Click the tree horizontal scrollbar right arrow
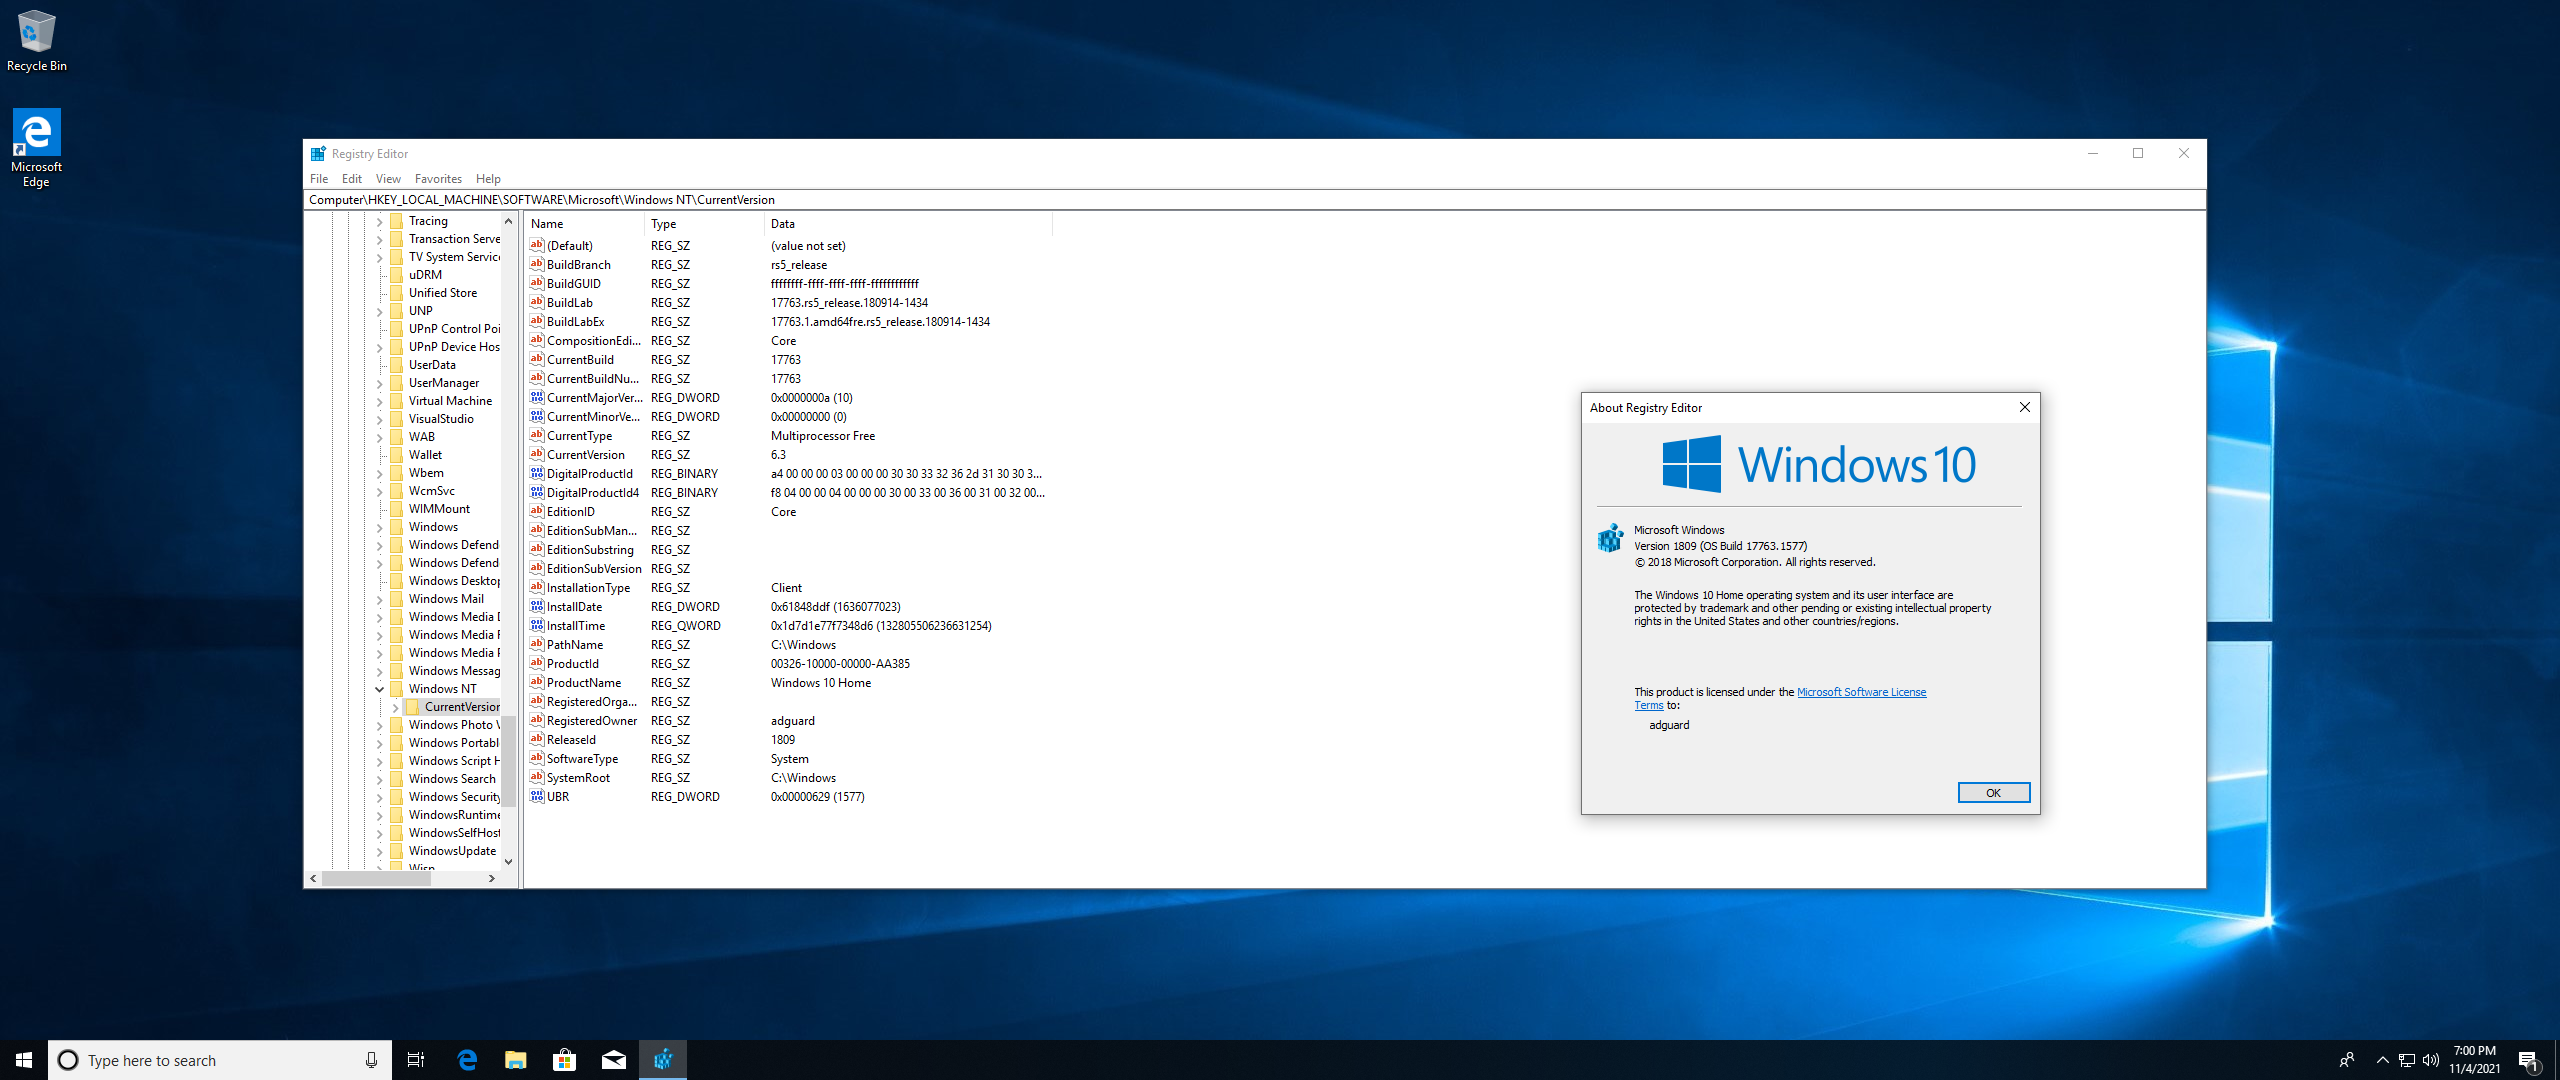 pyautogui.click(x=492, y=879)
